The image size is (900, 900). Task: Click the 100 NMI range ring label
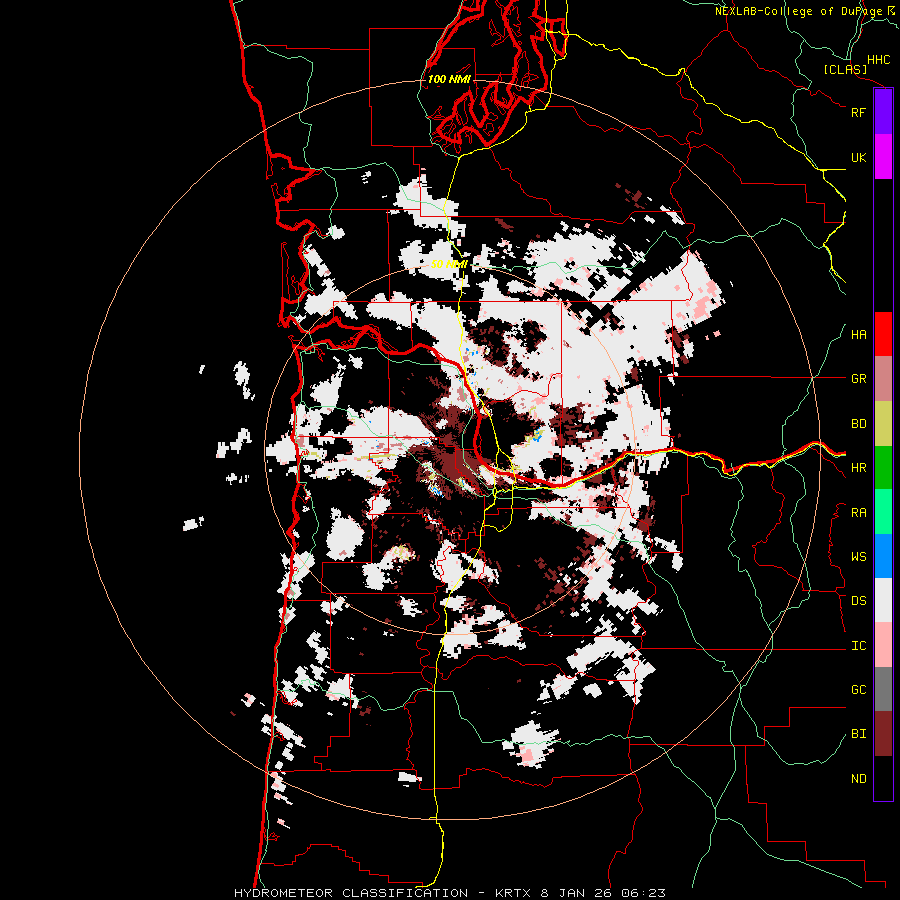pos(449,79)
